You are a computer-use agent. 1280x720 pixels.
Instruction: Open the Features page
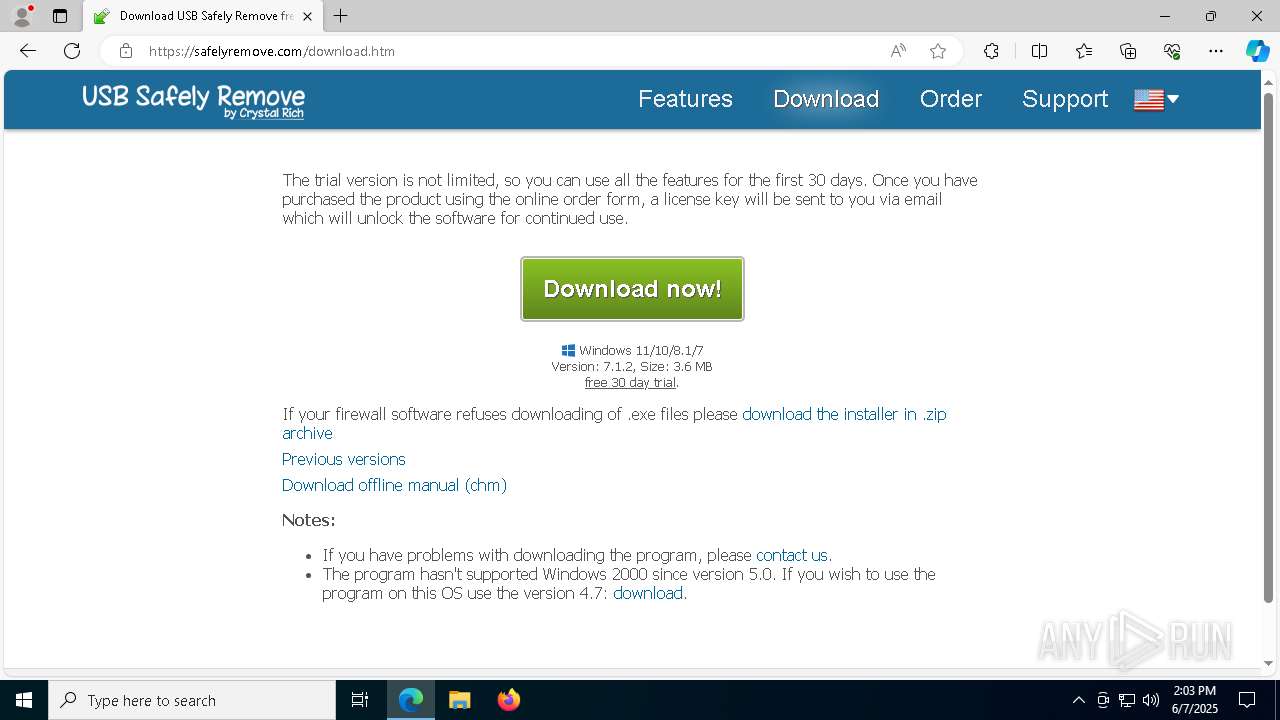click(x=685, y=99)
